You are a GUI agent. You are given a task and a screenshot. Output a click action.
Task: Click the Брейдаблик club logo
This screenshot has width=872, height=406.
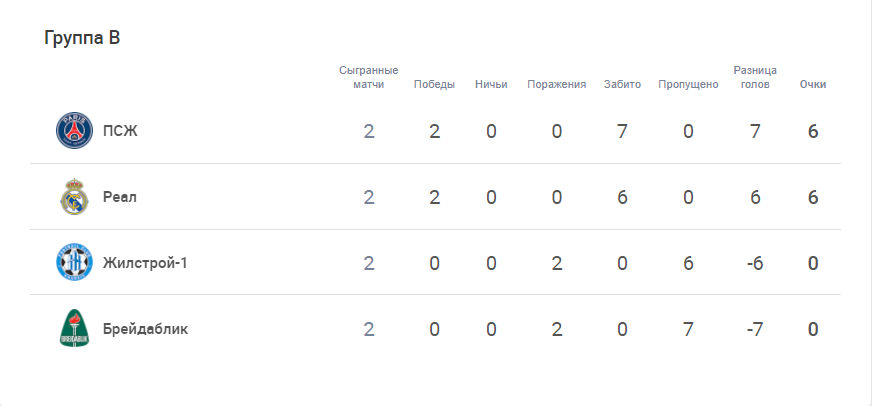[x=75, y=329]
